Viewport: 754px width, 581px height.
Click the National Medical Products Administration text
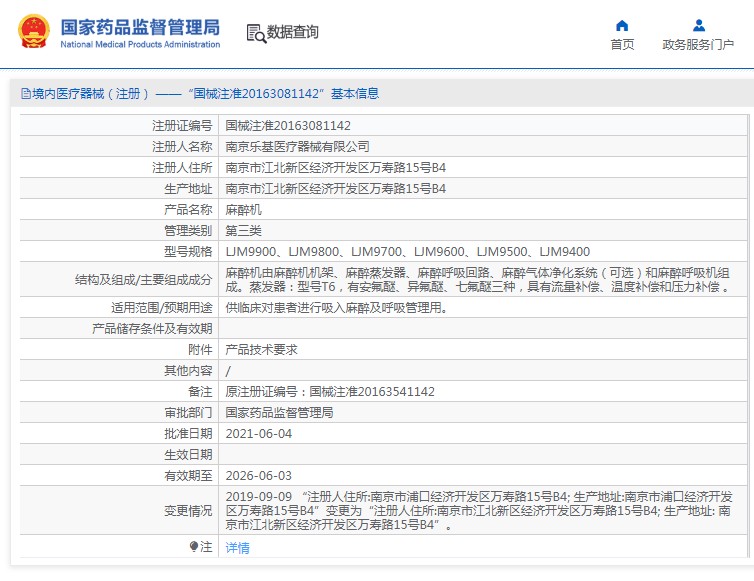[x=140, y=45]
